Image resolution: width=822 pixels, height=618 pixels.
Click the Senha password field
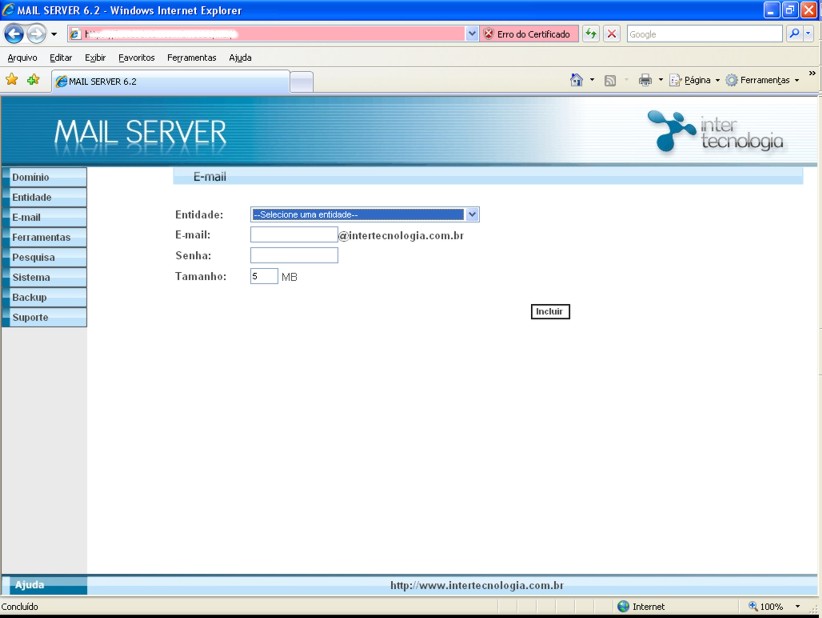pos(294,255)
